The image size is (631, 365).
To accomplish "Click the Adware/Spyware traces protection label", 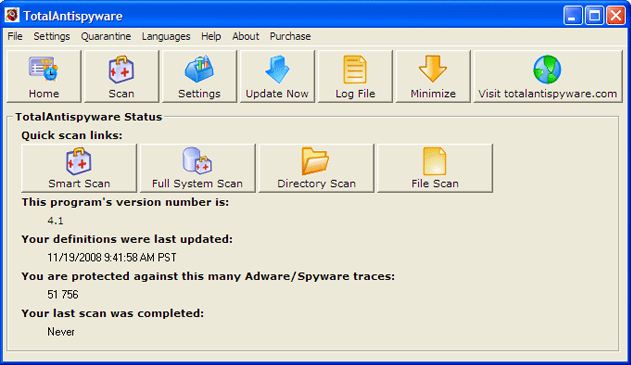I will pyautogui.click(x=208, y=276).
